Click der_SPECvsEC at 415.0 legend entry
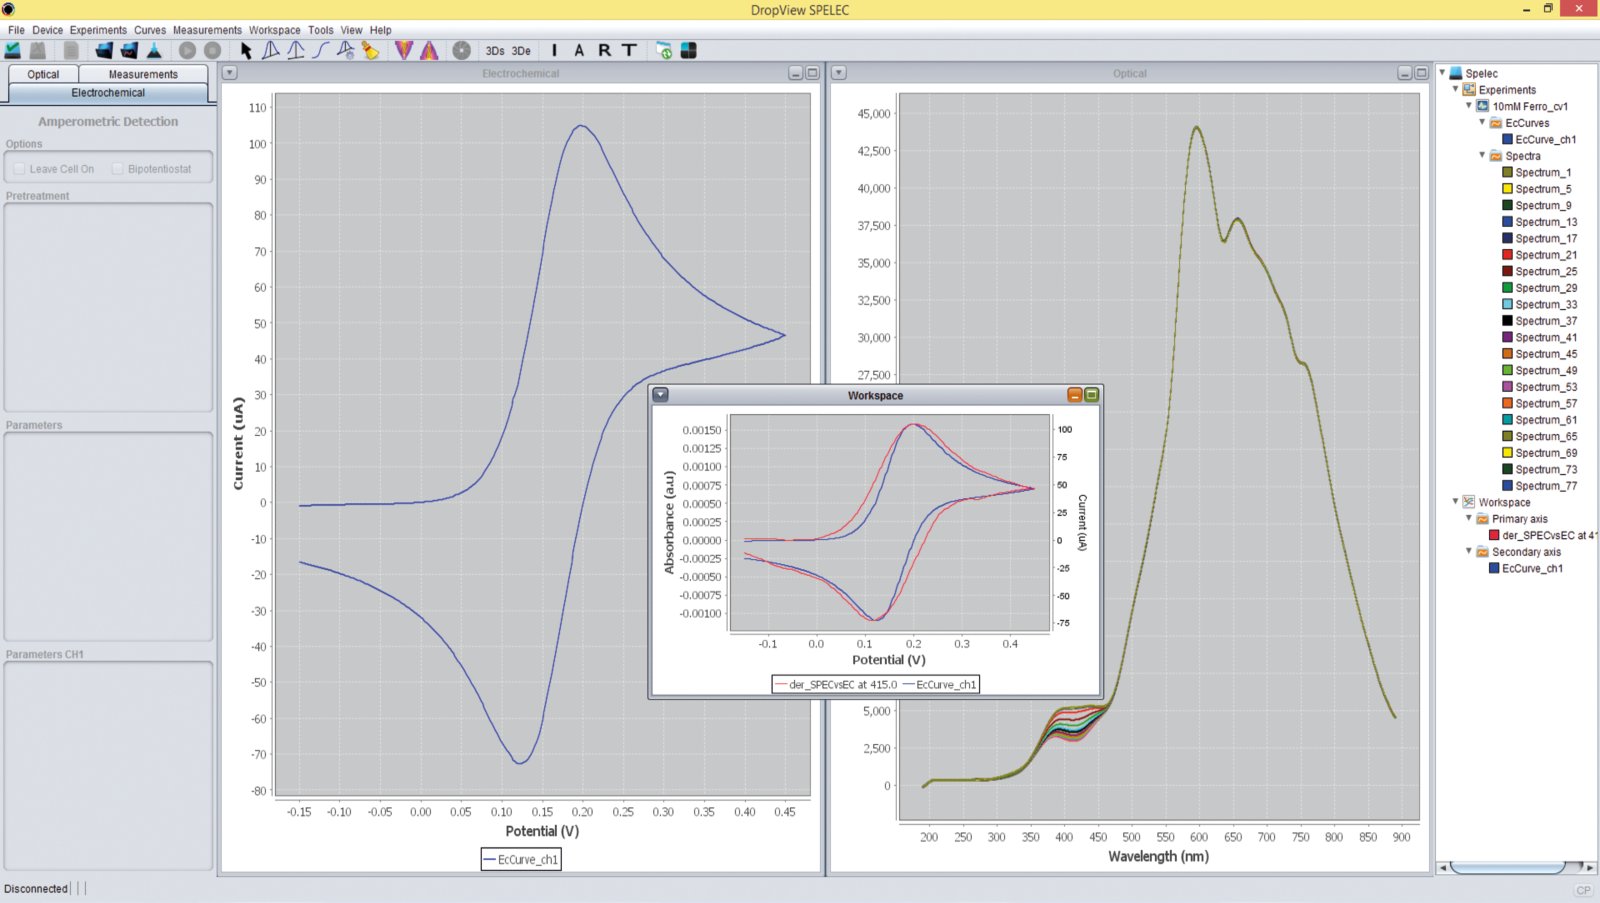The image size is (1600, 903). (x=836, y=685)
